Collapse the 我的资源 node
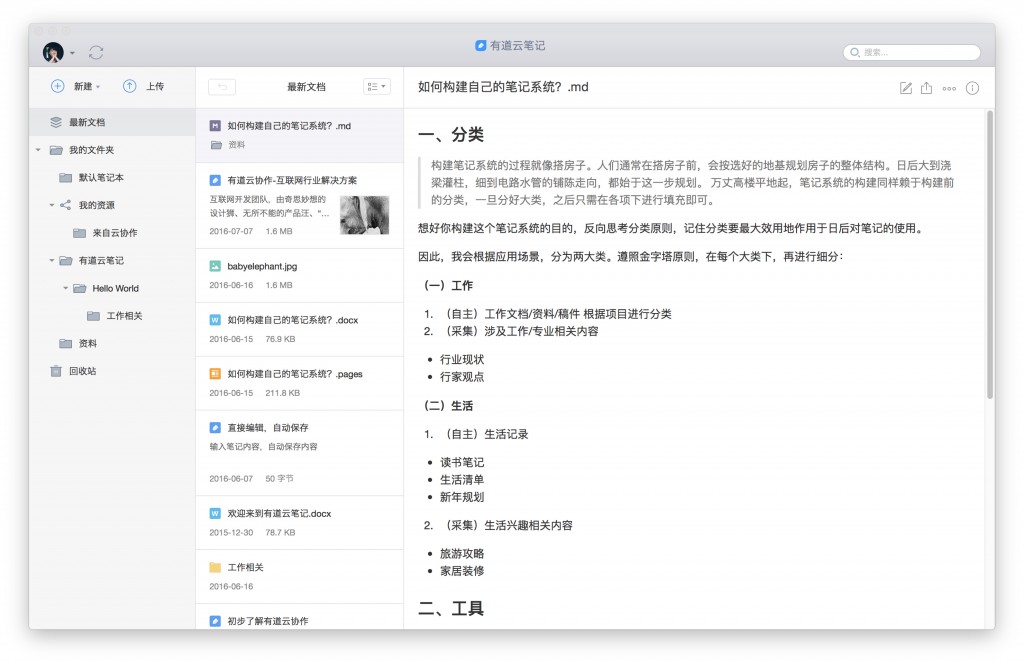This screenshot has width=1024, height=664. click(x=52, y=205)
